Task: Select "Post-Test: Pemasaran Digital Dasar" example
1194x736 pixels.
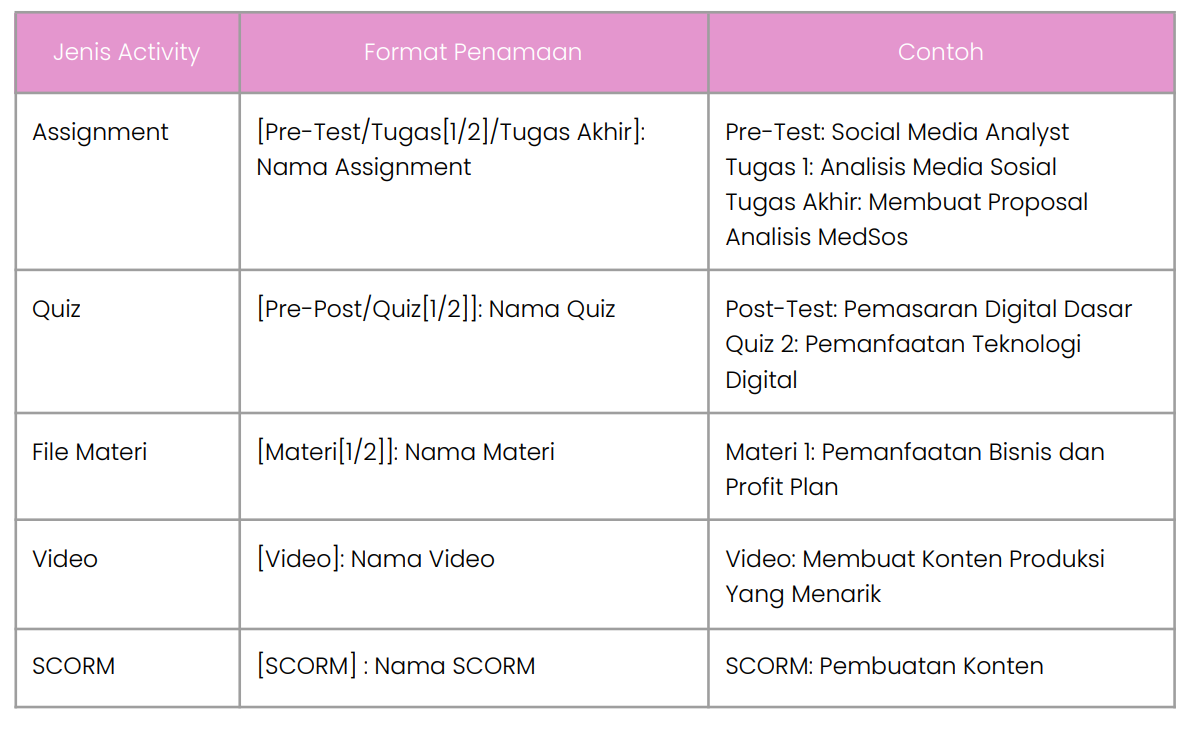Action: (x=928, y=309)
